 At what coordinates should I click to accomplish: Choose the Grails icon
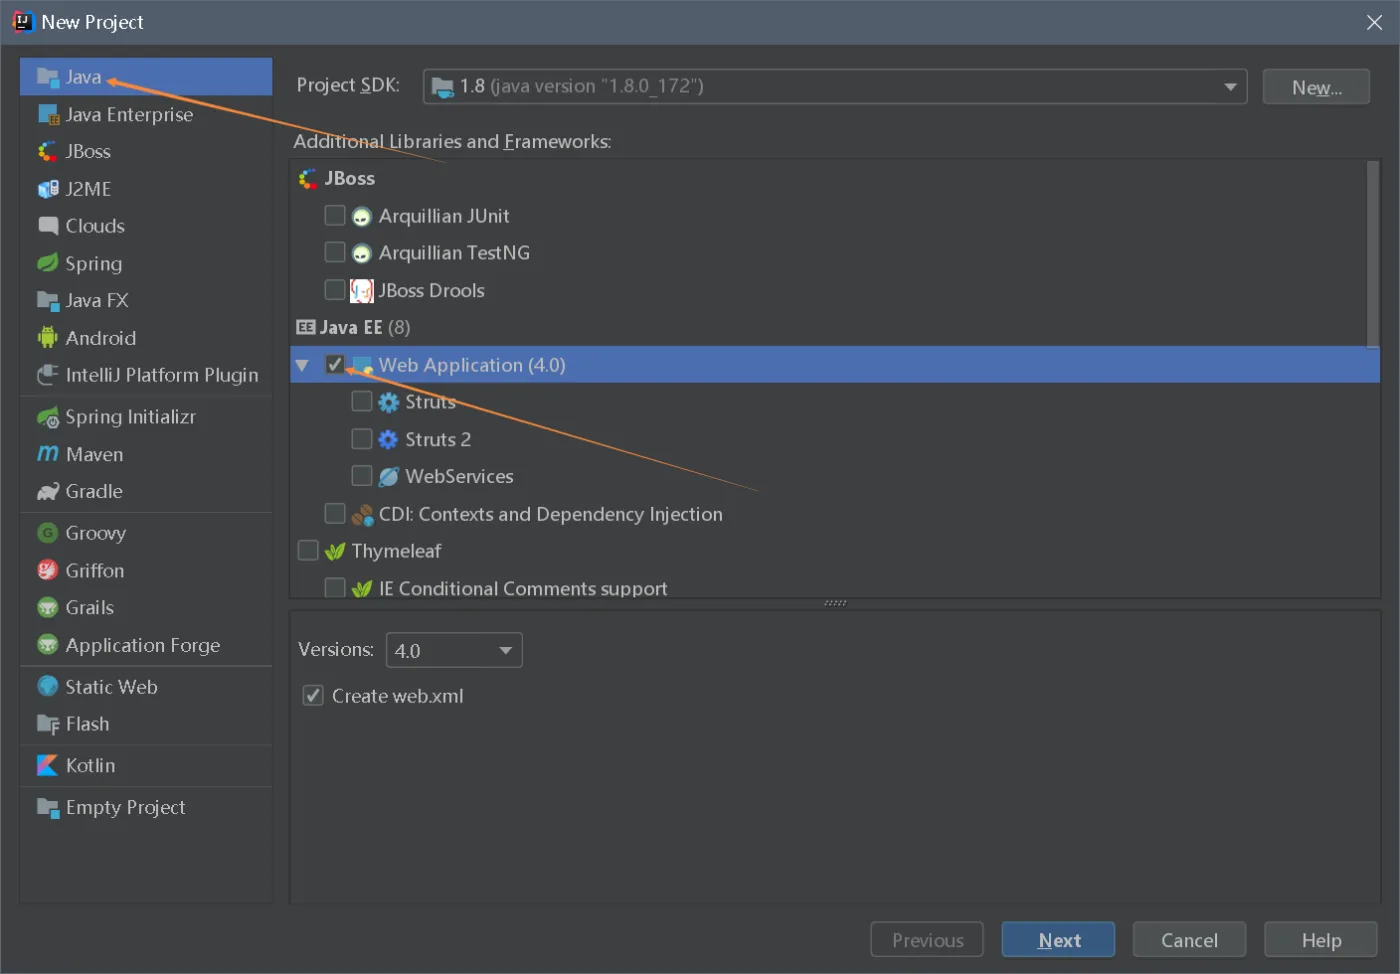pos(47,608)
